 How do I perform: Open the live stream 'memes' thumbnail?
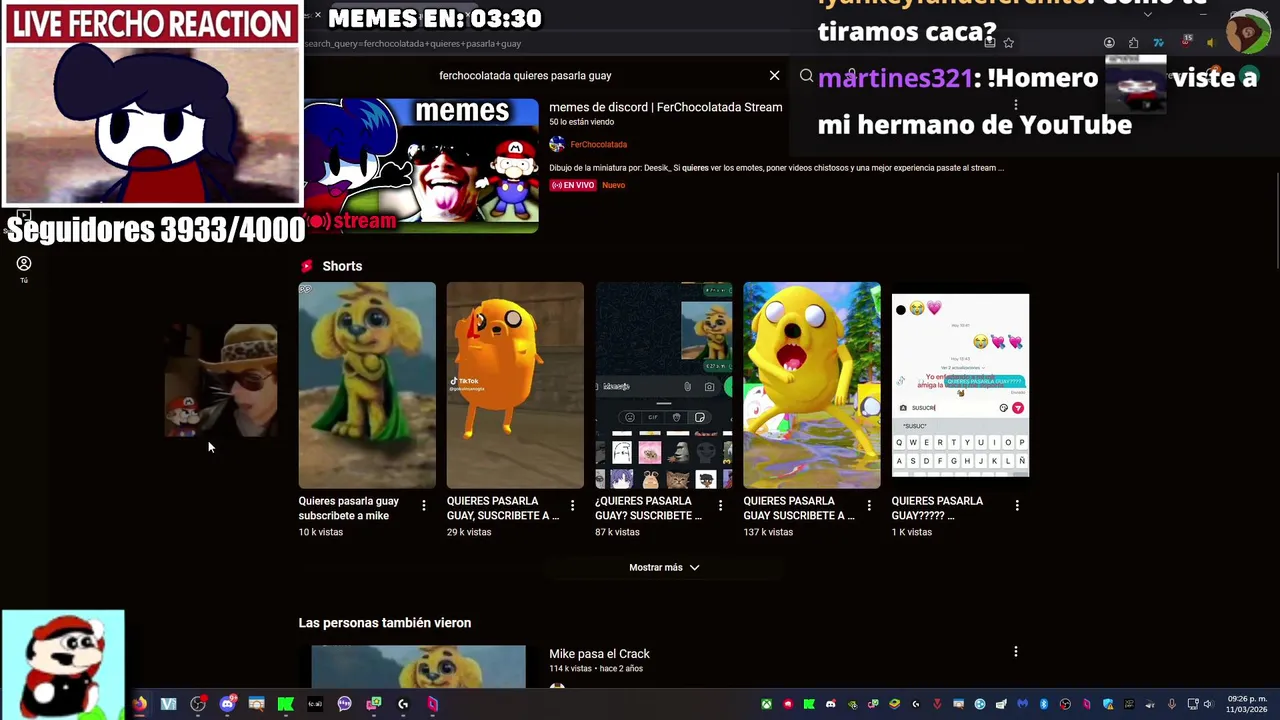[420, 166]
